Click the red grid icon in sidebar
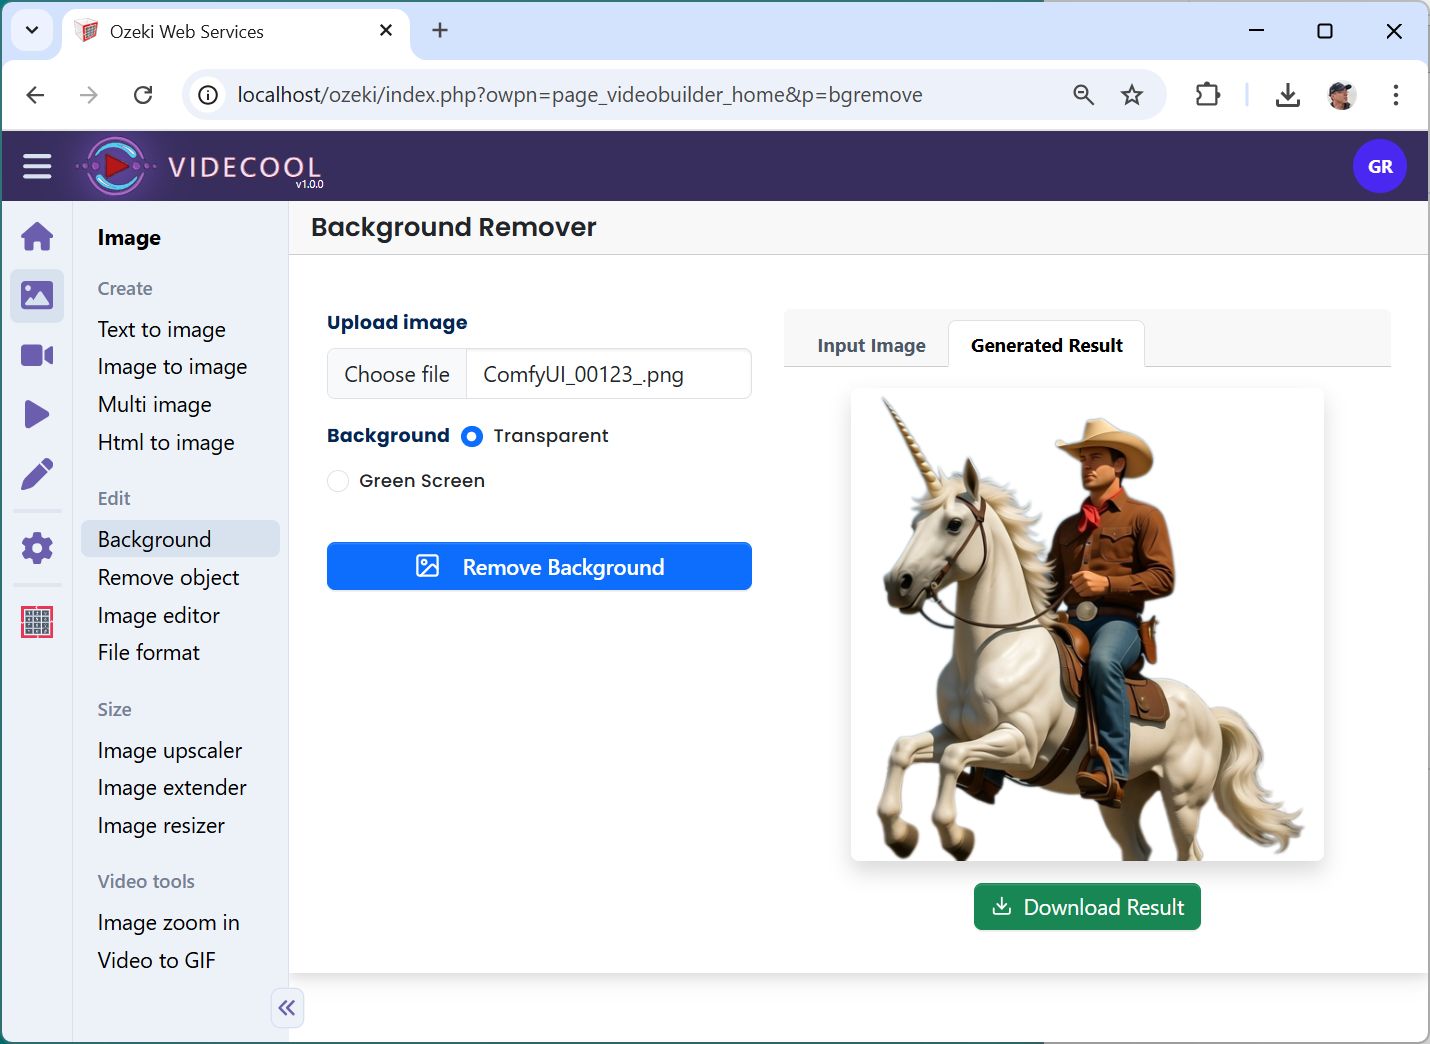 pos(37,622)
